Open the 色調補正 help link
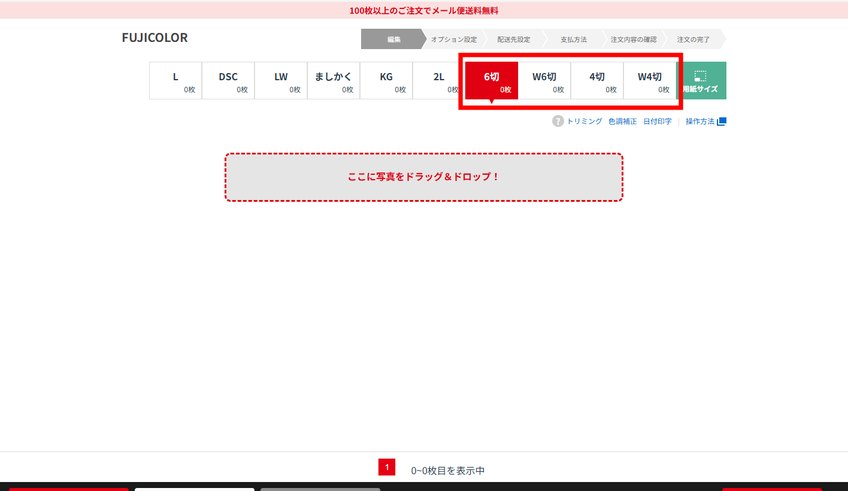Screen dimensions: 848x491 coord(622,122)
